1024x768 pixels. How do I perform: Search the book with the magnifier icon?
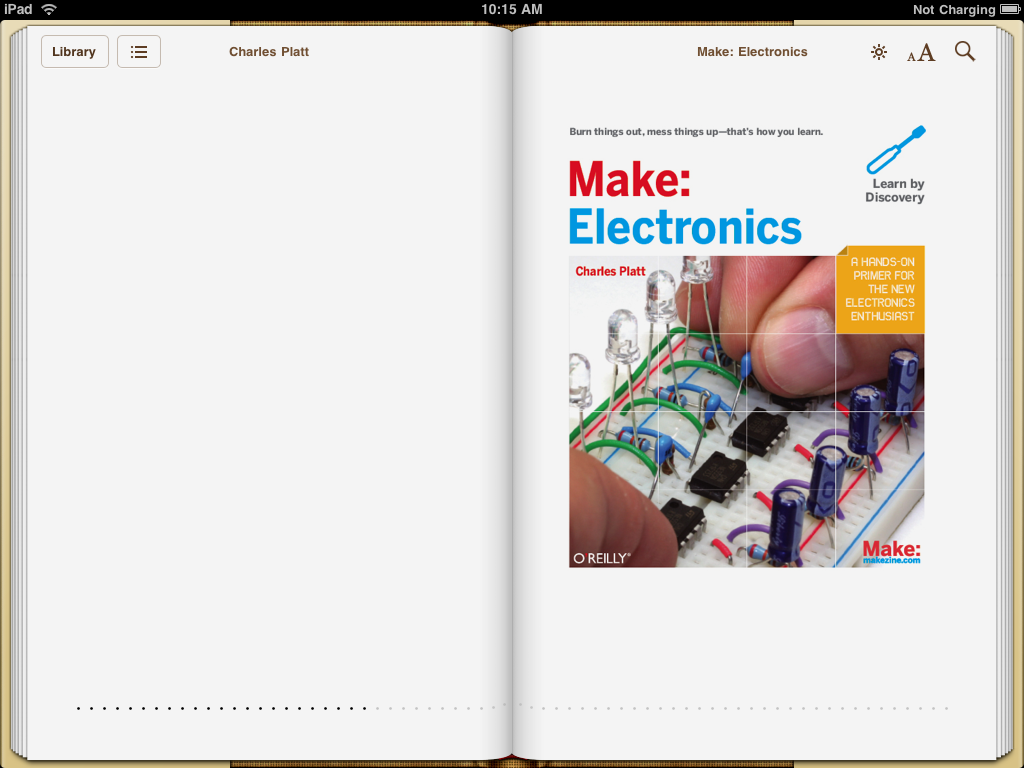pos(965,52)
